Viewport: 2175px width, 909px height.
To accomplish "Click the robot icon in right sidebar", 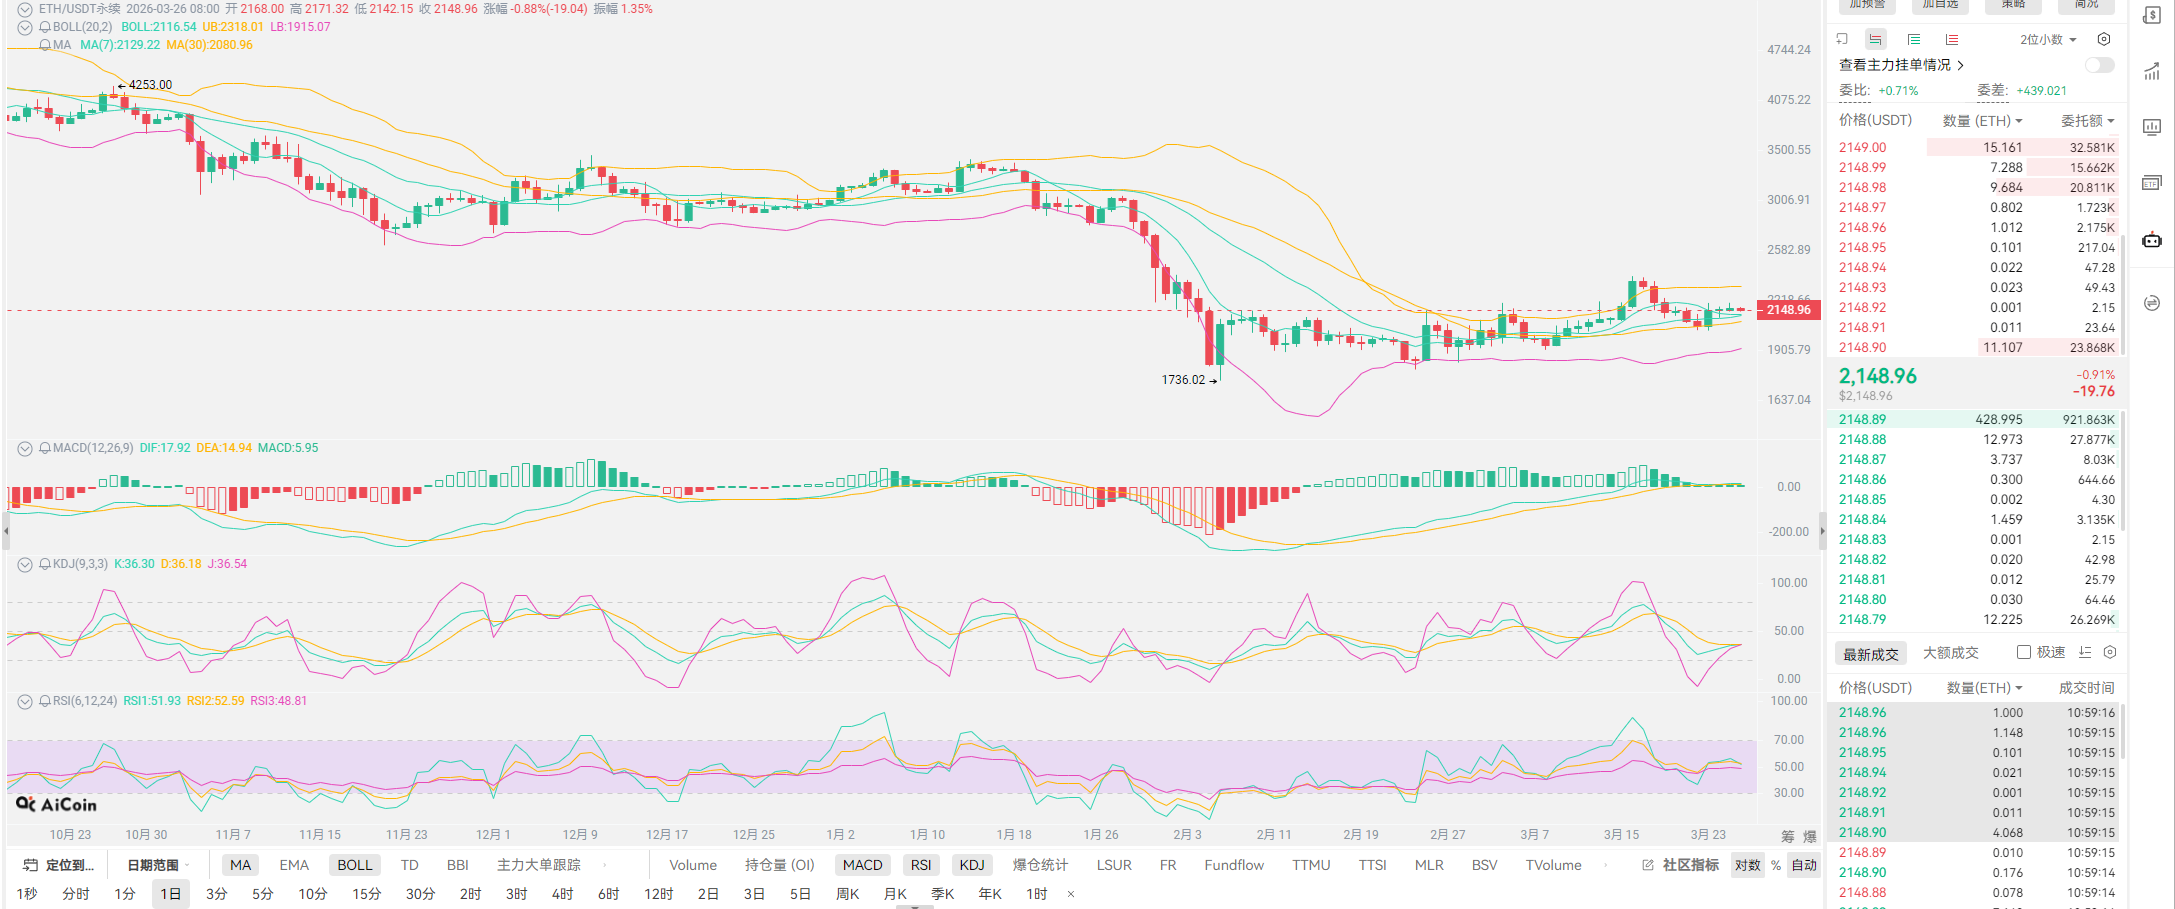I will pyautogui.click(x=2152, y=240).
